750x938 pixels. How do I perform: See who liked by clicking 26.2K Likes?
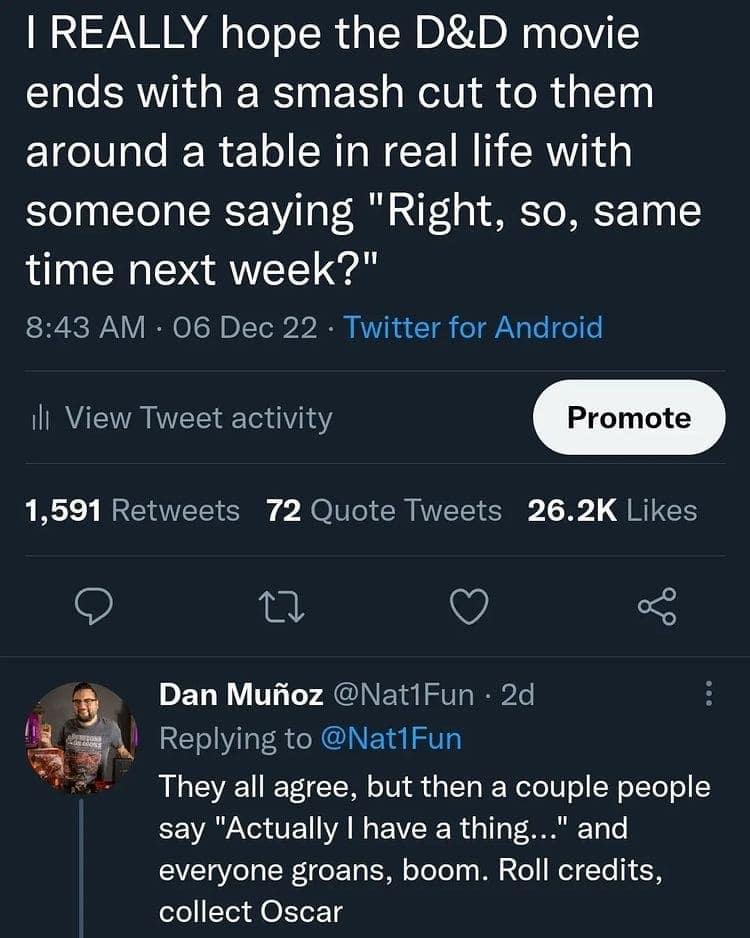tap(613, 510)
